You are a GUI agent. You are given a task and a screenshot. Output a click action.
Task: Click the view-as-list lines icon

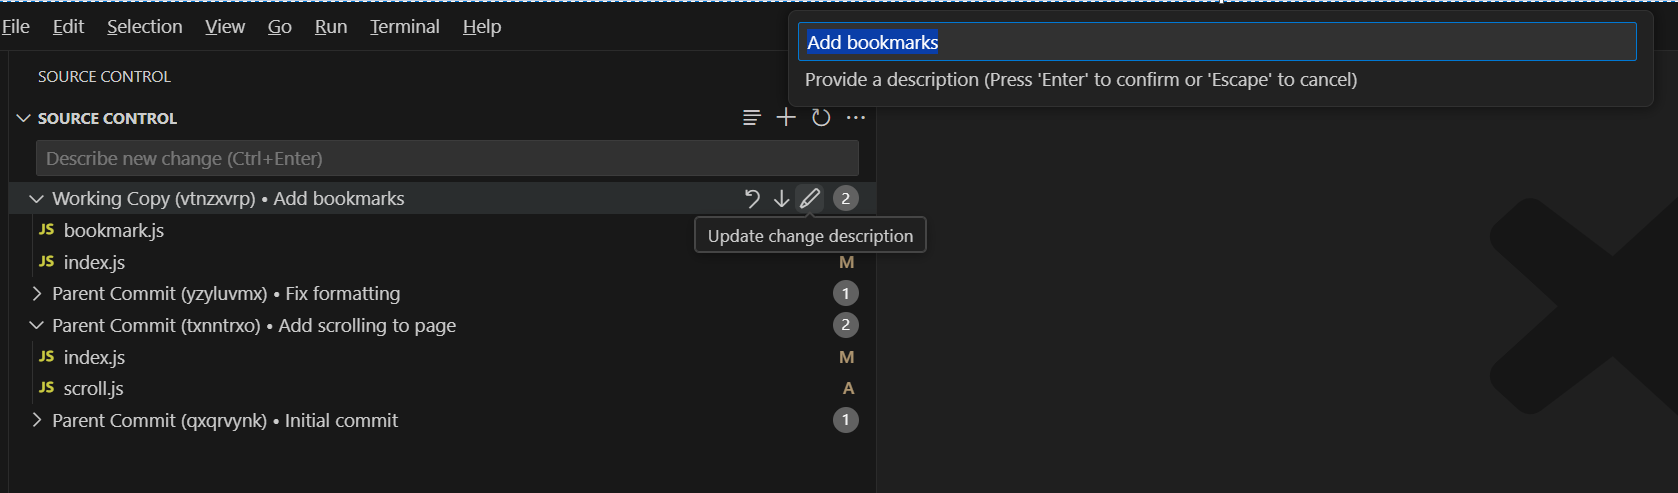(752, 118)
